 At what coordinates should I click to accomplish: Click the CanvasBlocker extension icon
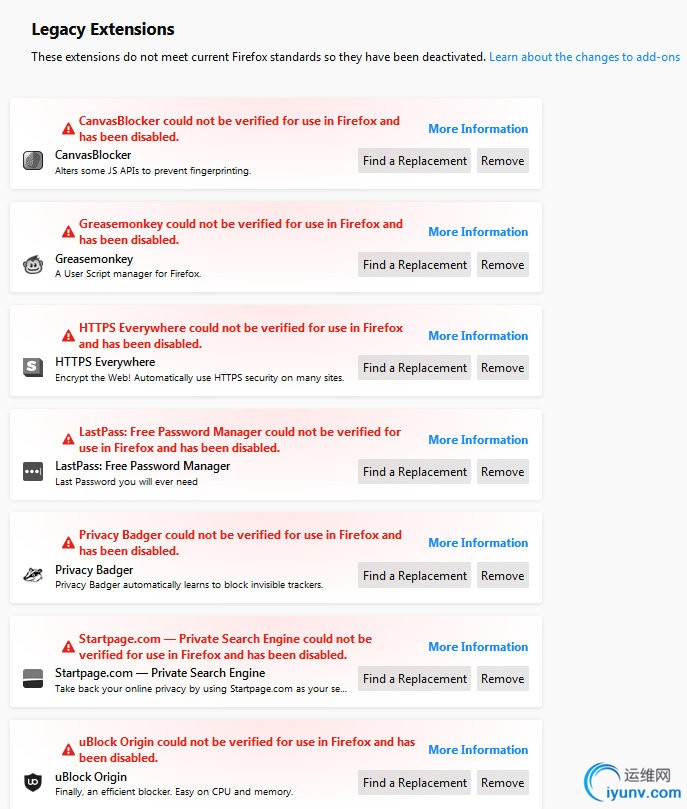(x=33, y=160)
